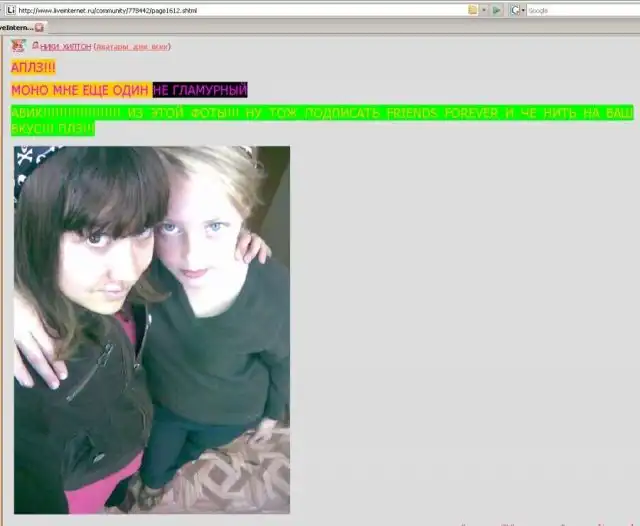Click the green-highlighted FRIENDS FOREVER text

click(x=437, y=113)
